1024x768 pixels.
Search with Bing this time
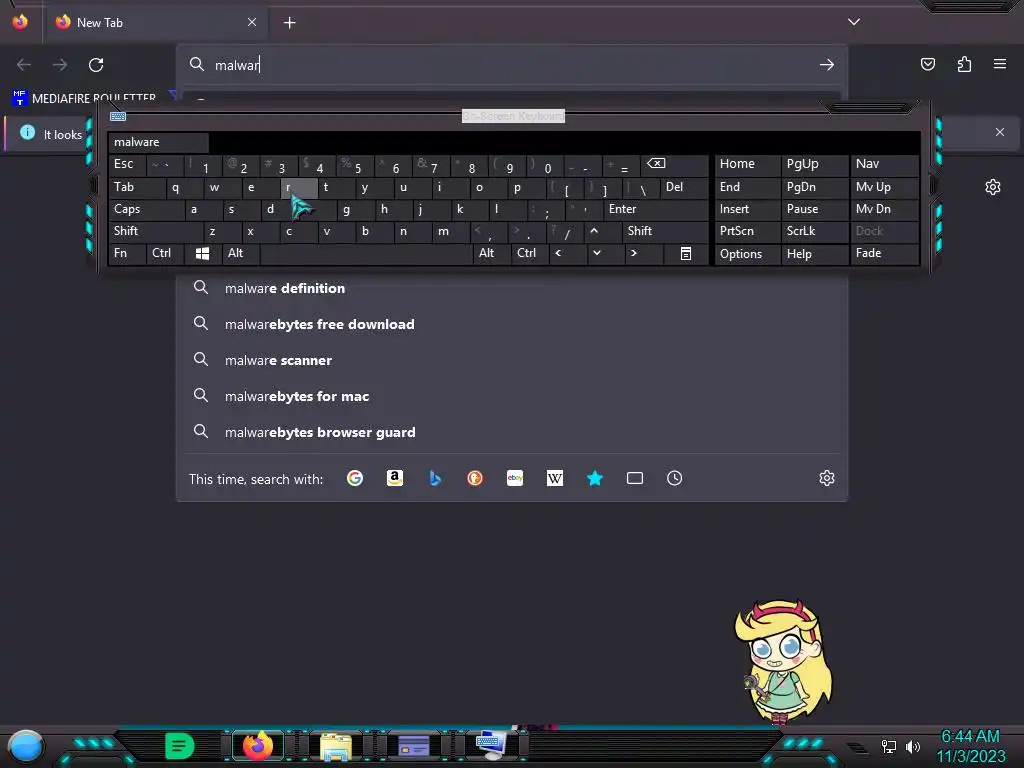[435, 478]
